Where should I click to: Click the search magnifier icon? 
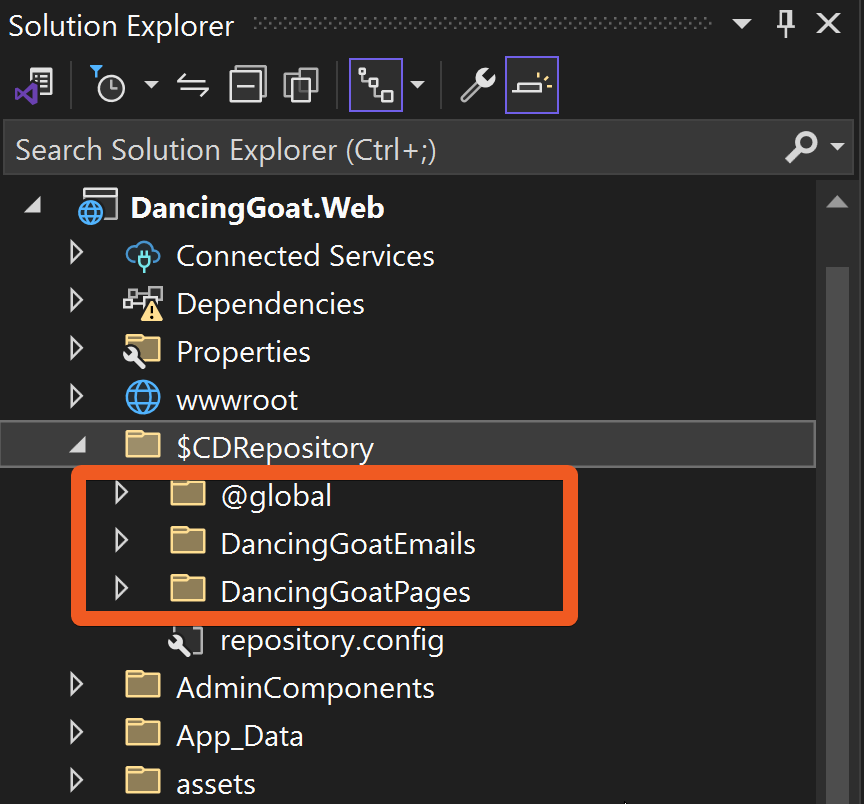coord(801,149)
